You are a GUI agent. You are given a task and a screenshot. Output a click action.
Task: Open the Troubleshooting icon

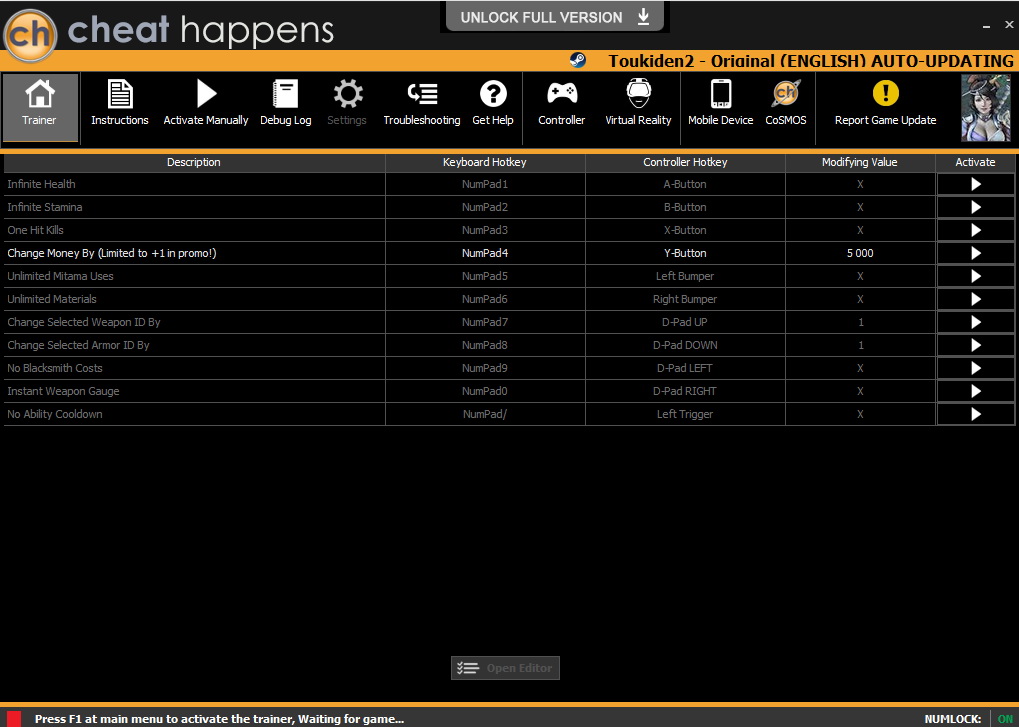pos(422,94)
